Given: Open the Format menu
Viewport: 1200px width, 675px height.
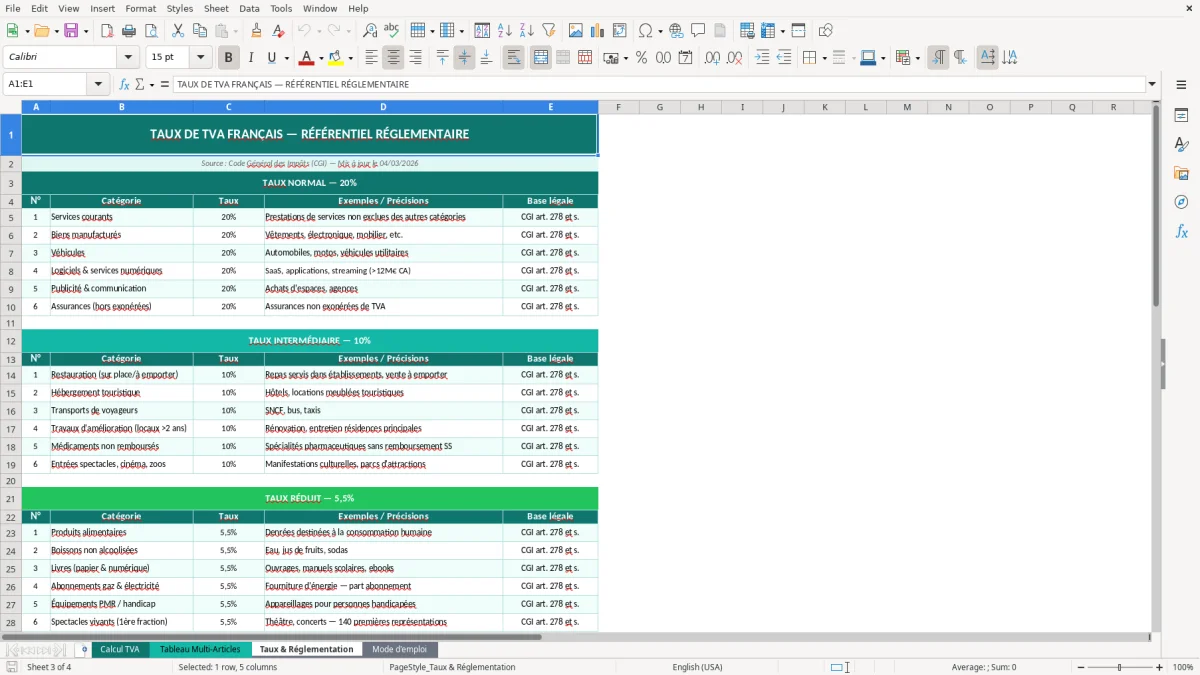Looking at the screenshot, I should pyautogui.click(x=140, y=8).
